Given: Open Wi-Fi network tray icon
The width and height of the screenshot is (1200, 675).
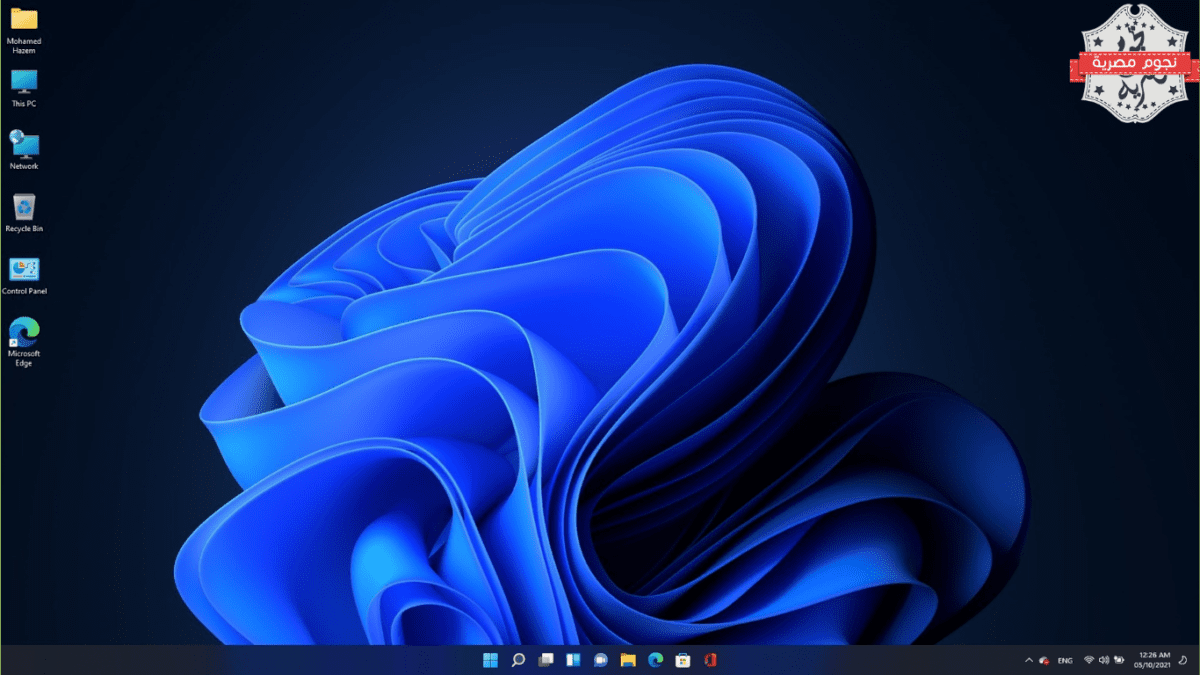Looking at the screenshot, I should pyautogui.click(x=1089, y=660).
